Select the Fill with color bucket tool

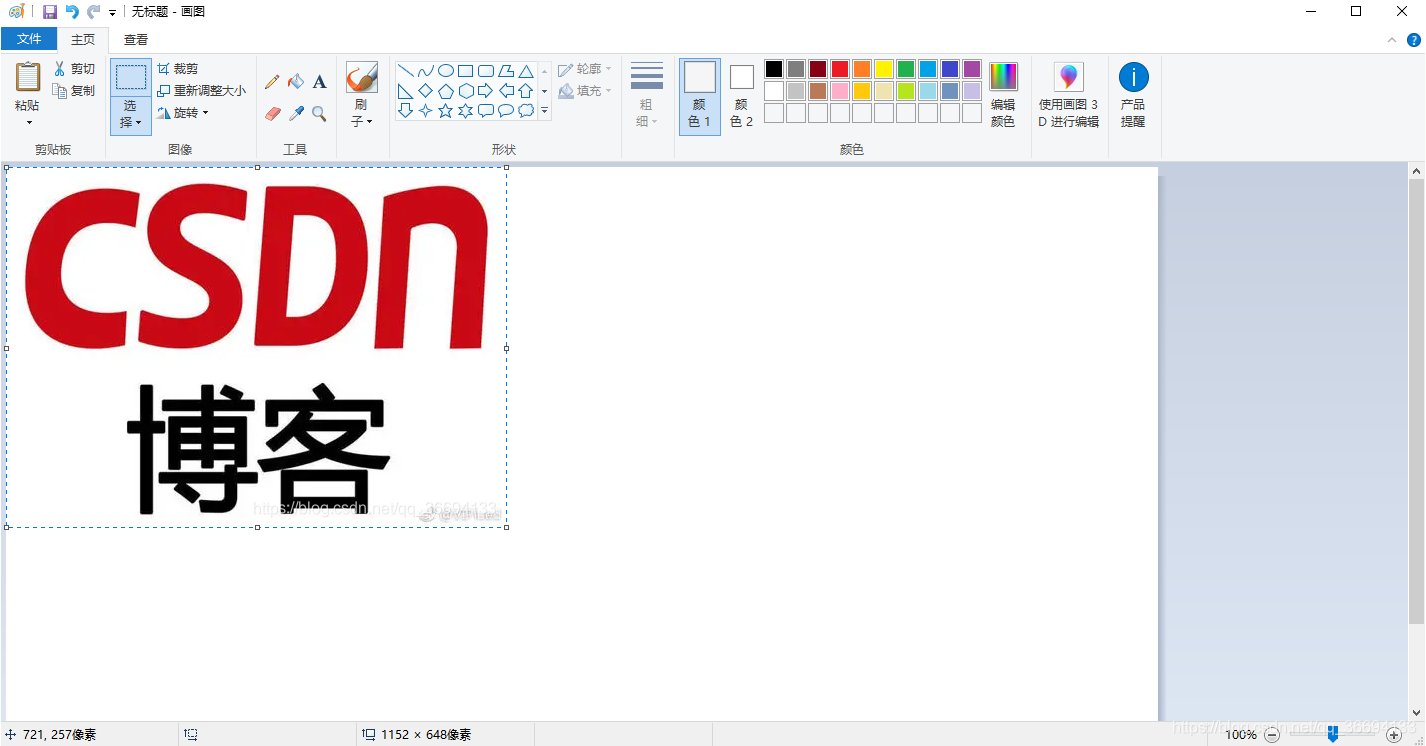(296, 82)
